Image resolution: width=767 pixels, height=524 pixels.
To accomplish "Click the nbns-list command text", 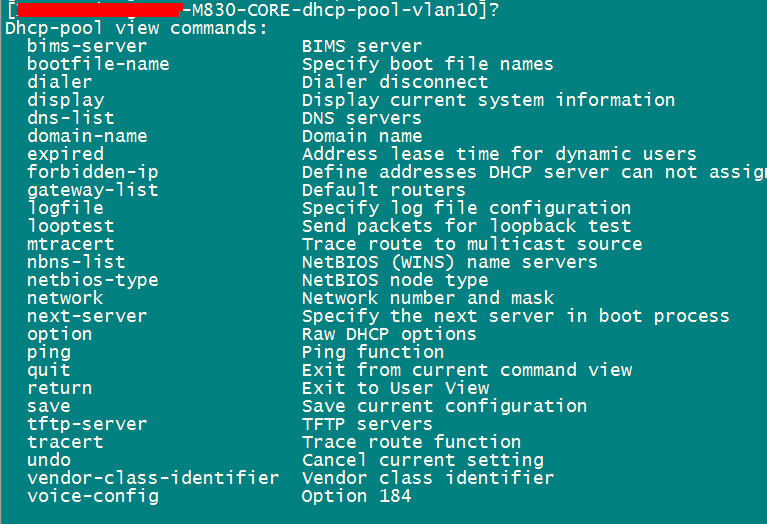I will click(76, 262).
